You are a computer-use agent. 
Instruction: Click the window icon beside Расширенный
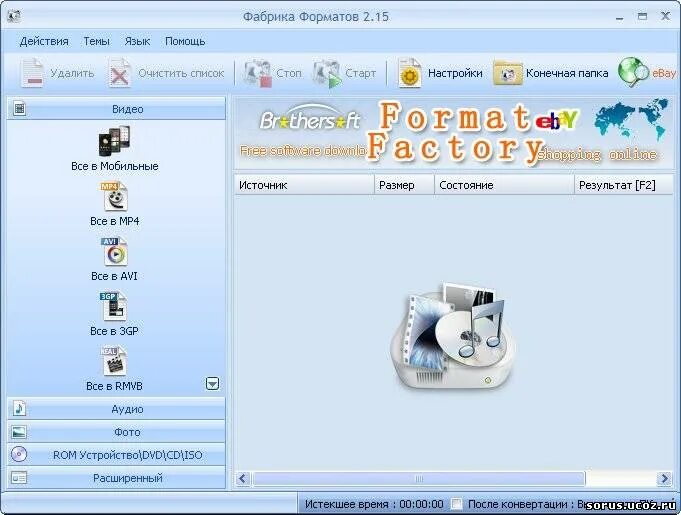coord(19,478)
